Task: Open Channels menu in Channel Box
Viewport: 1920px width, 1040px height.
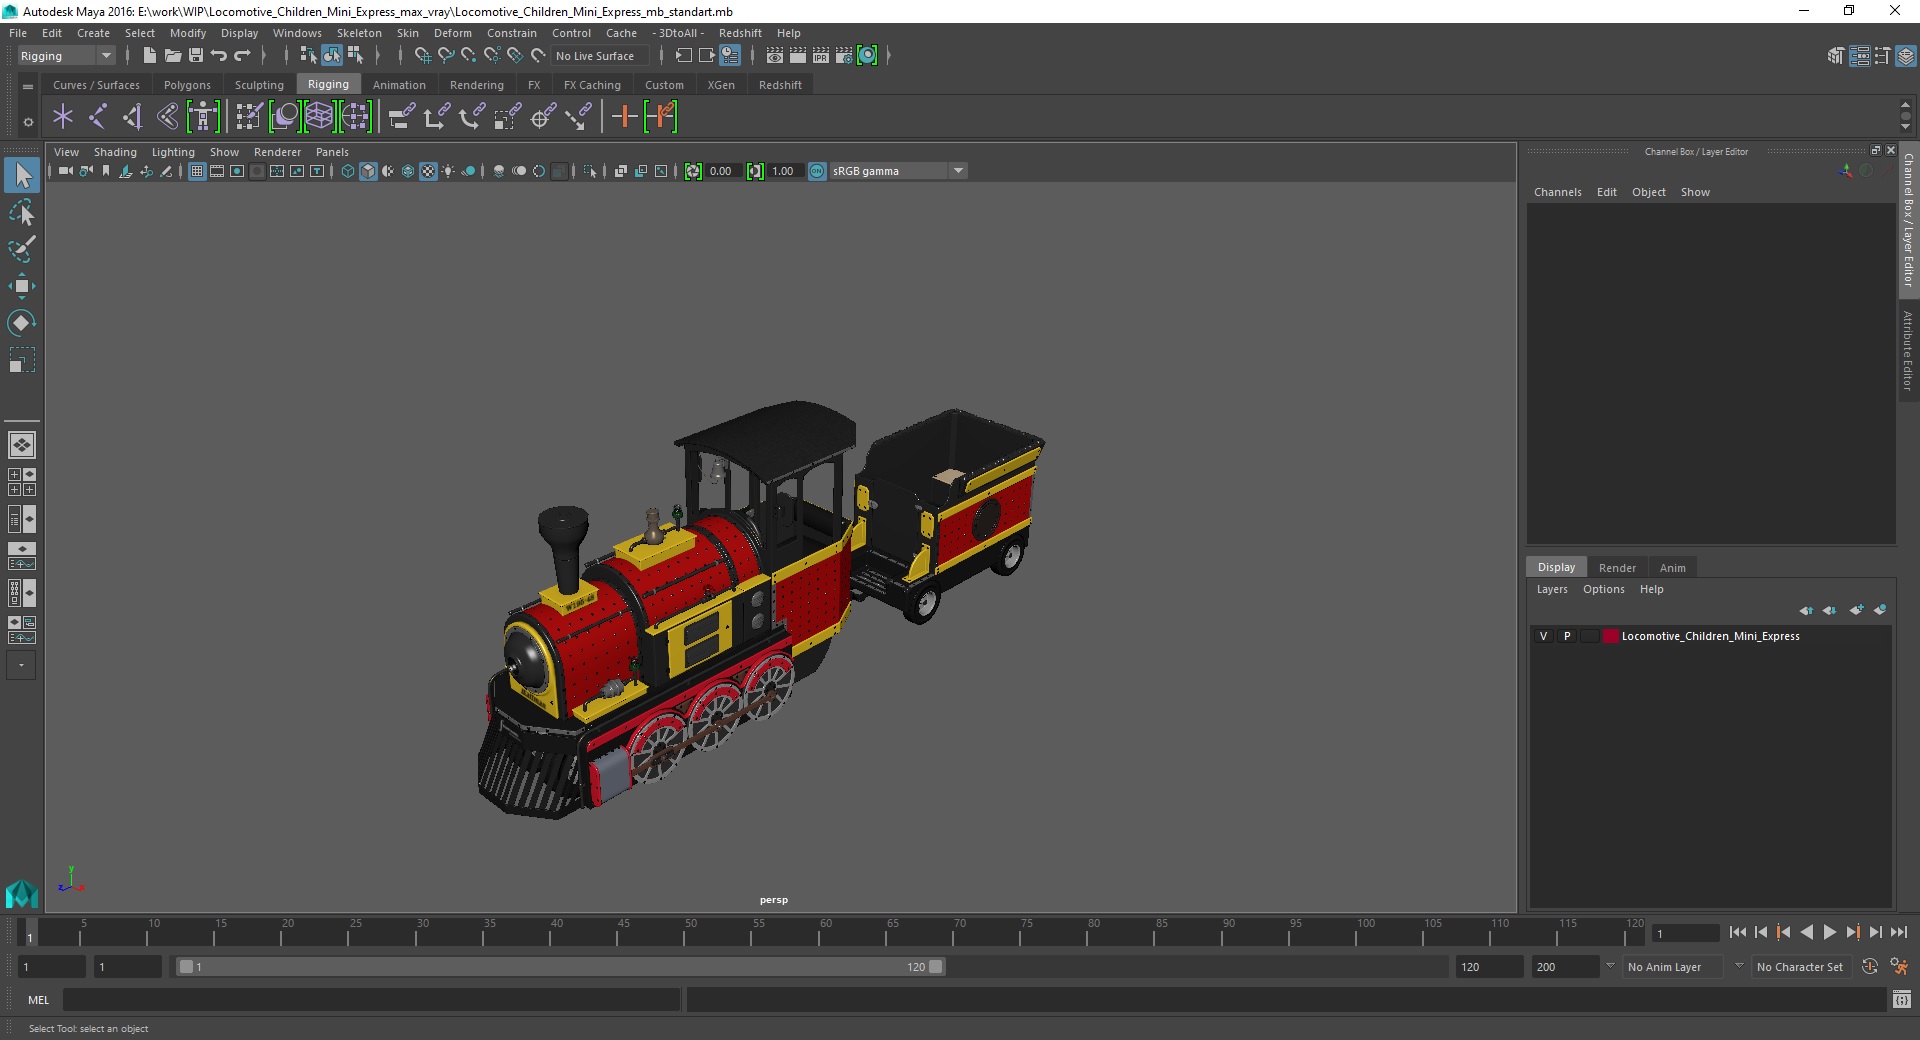Action: 1557,192
